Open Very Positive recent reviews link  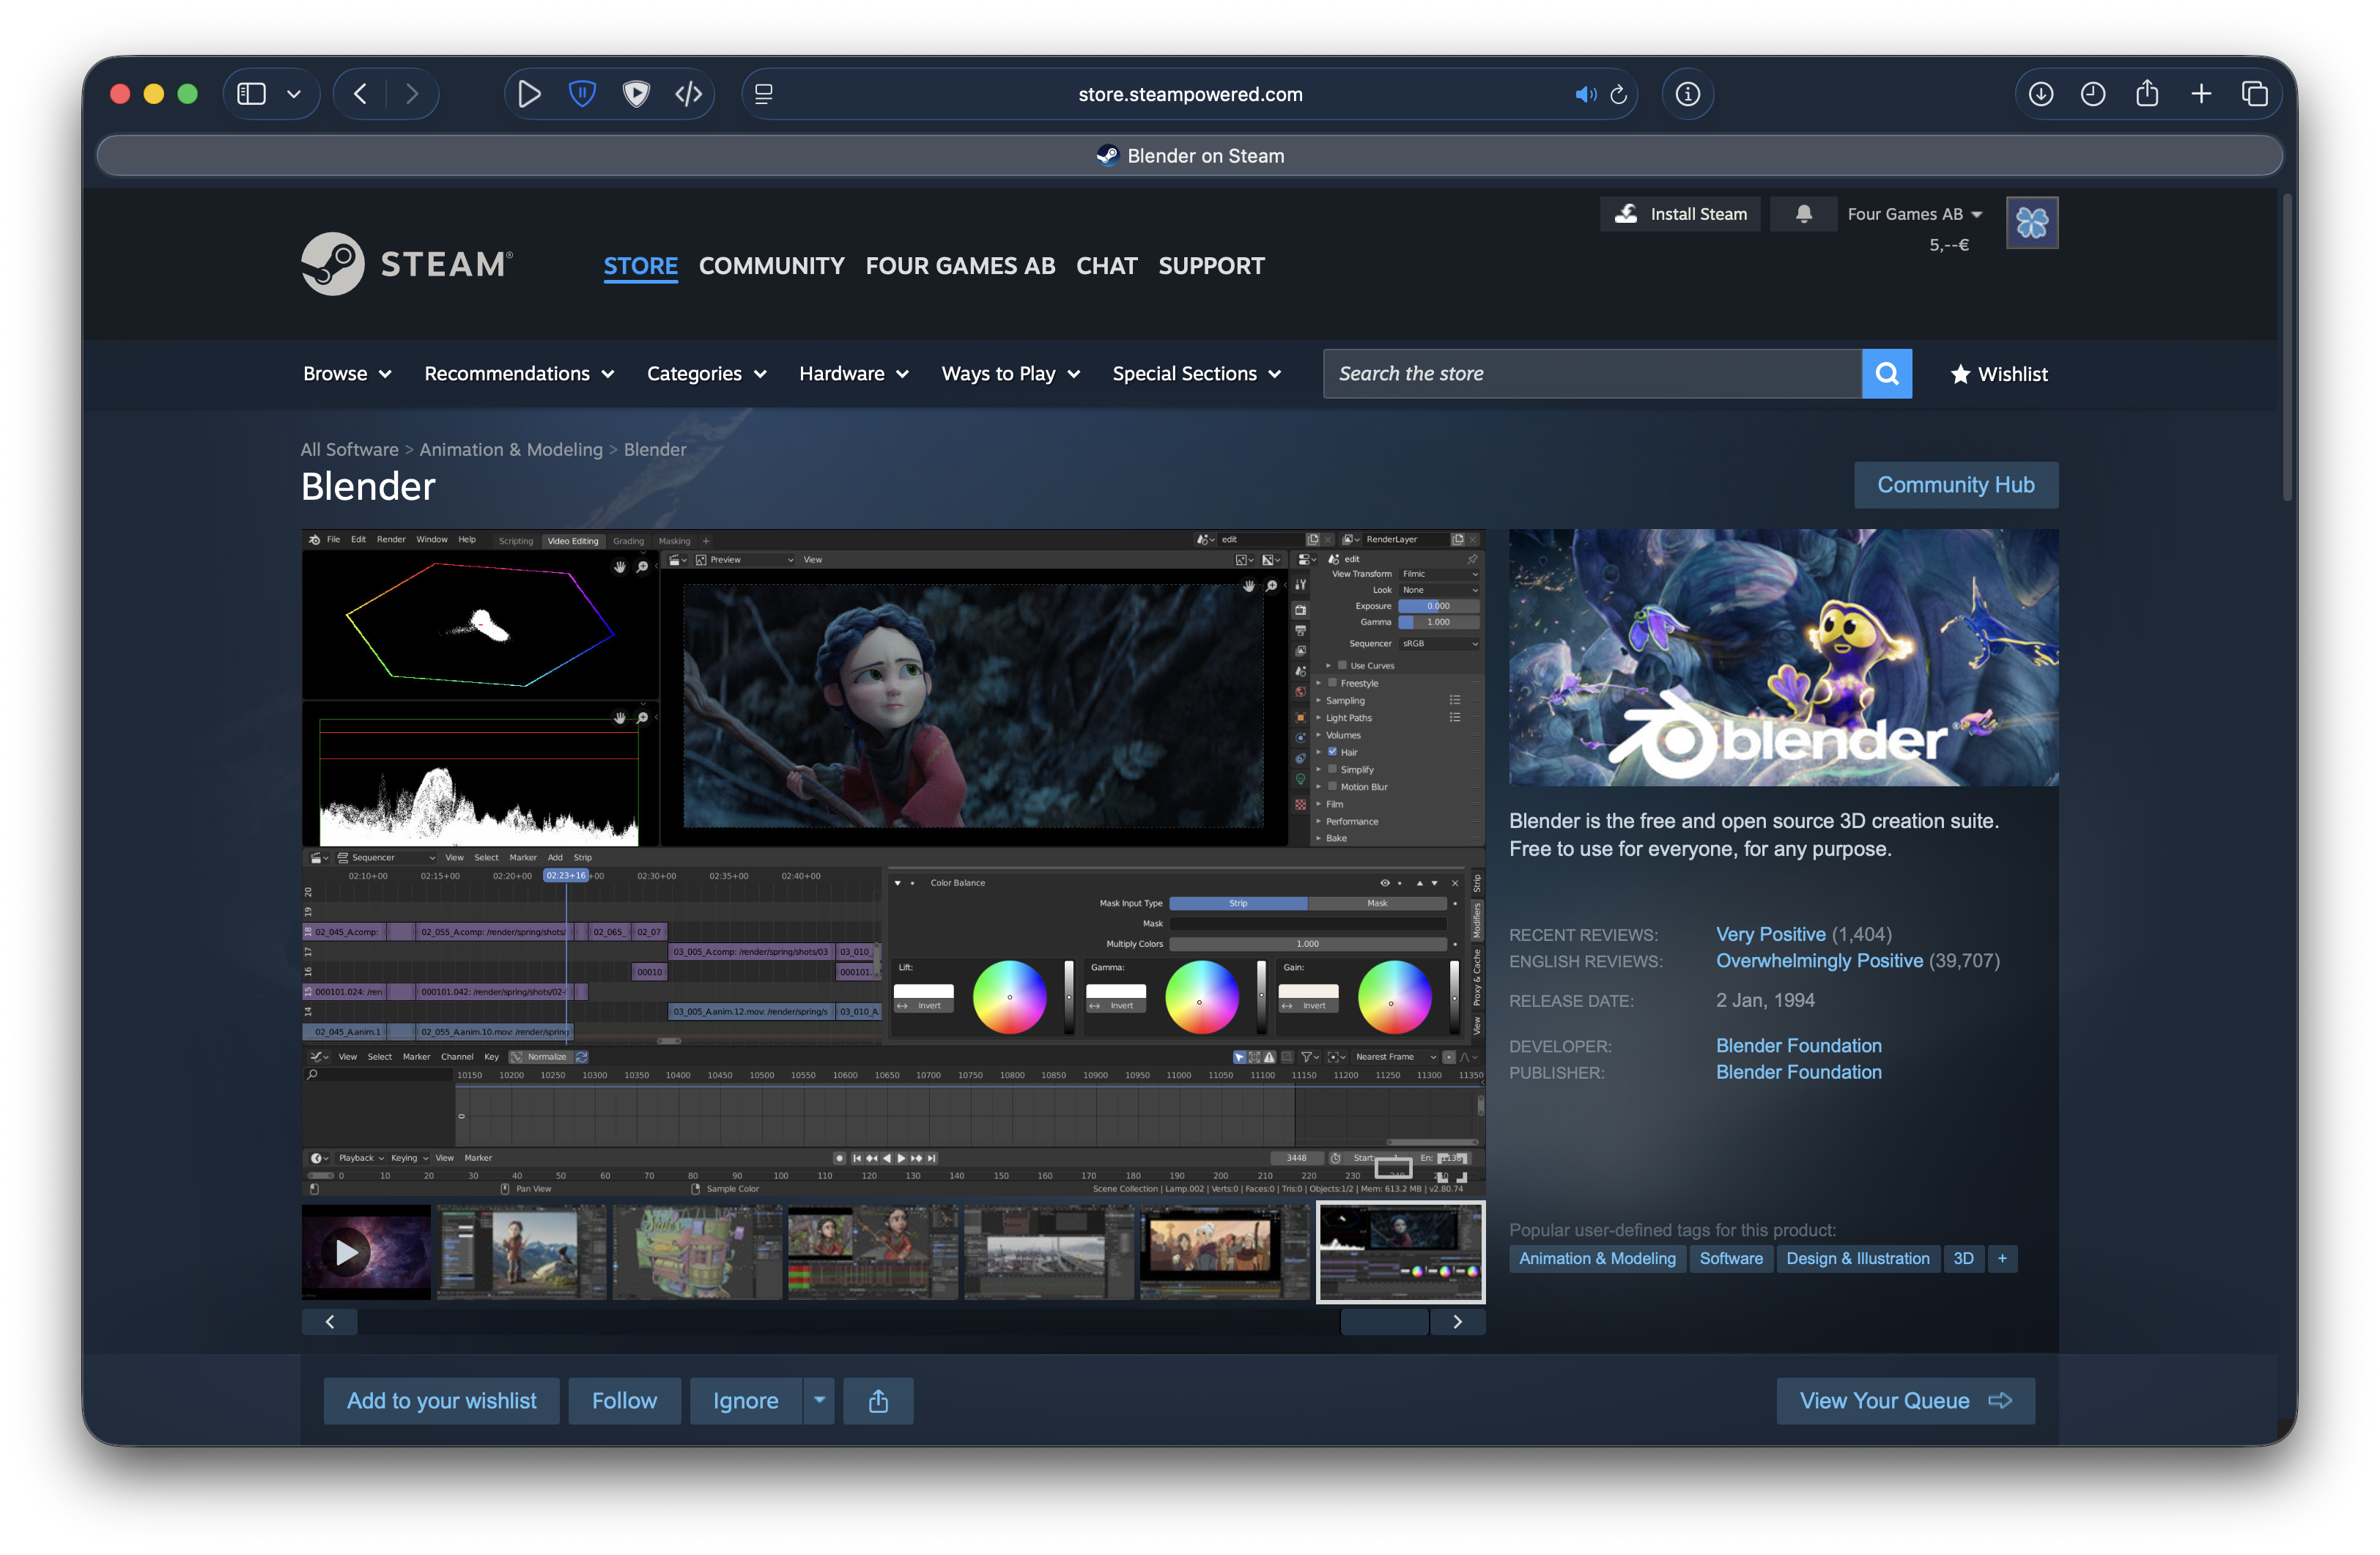coord(1771,934)
